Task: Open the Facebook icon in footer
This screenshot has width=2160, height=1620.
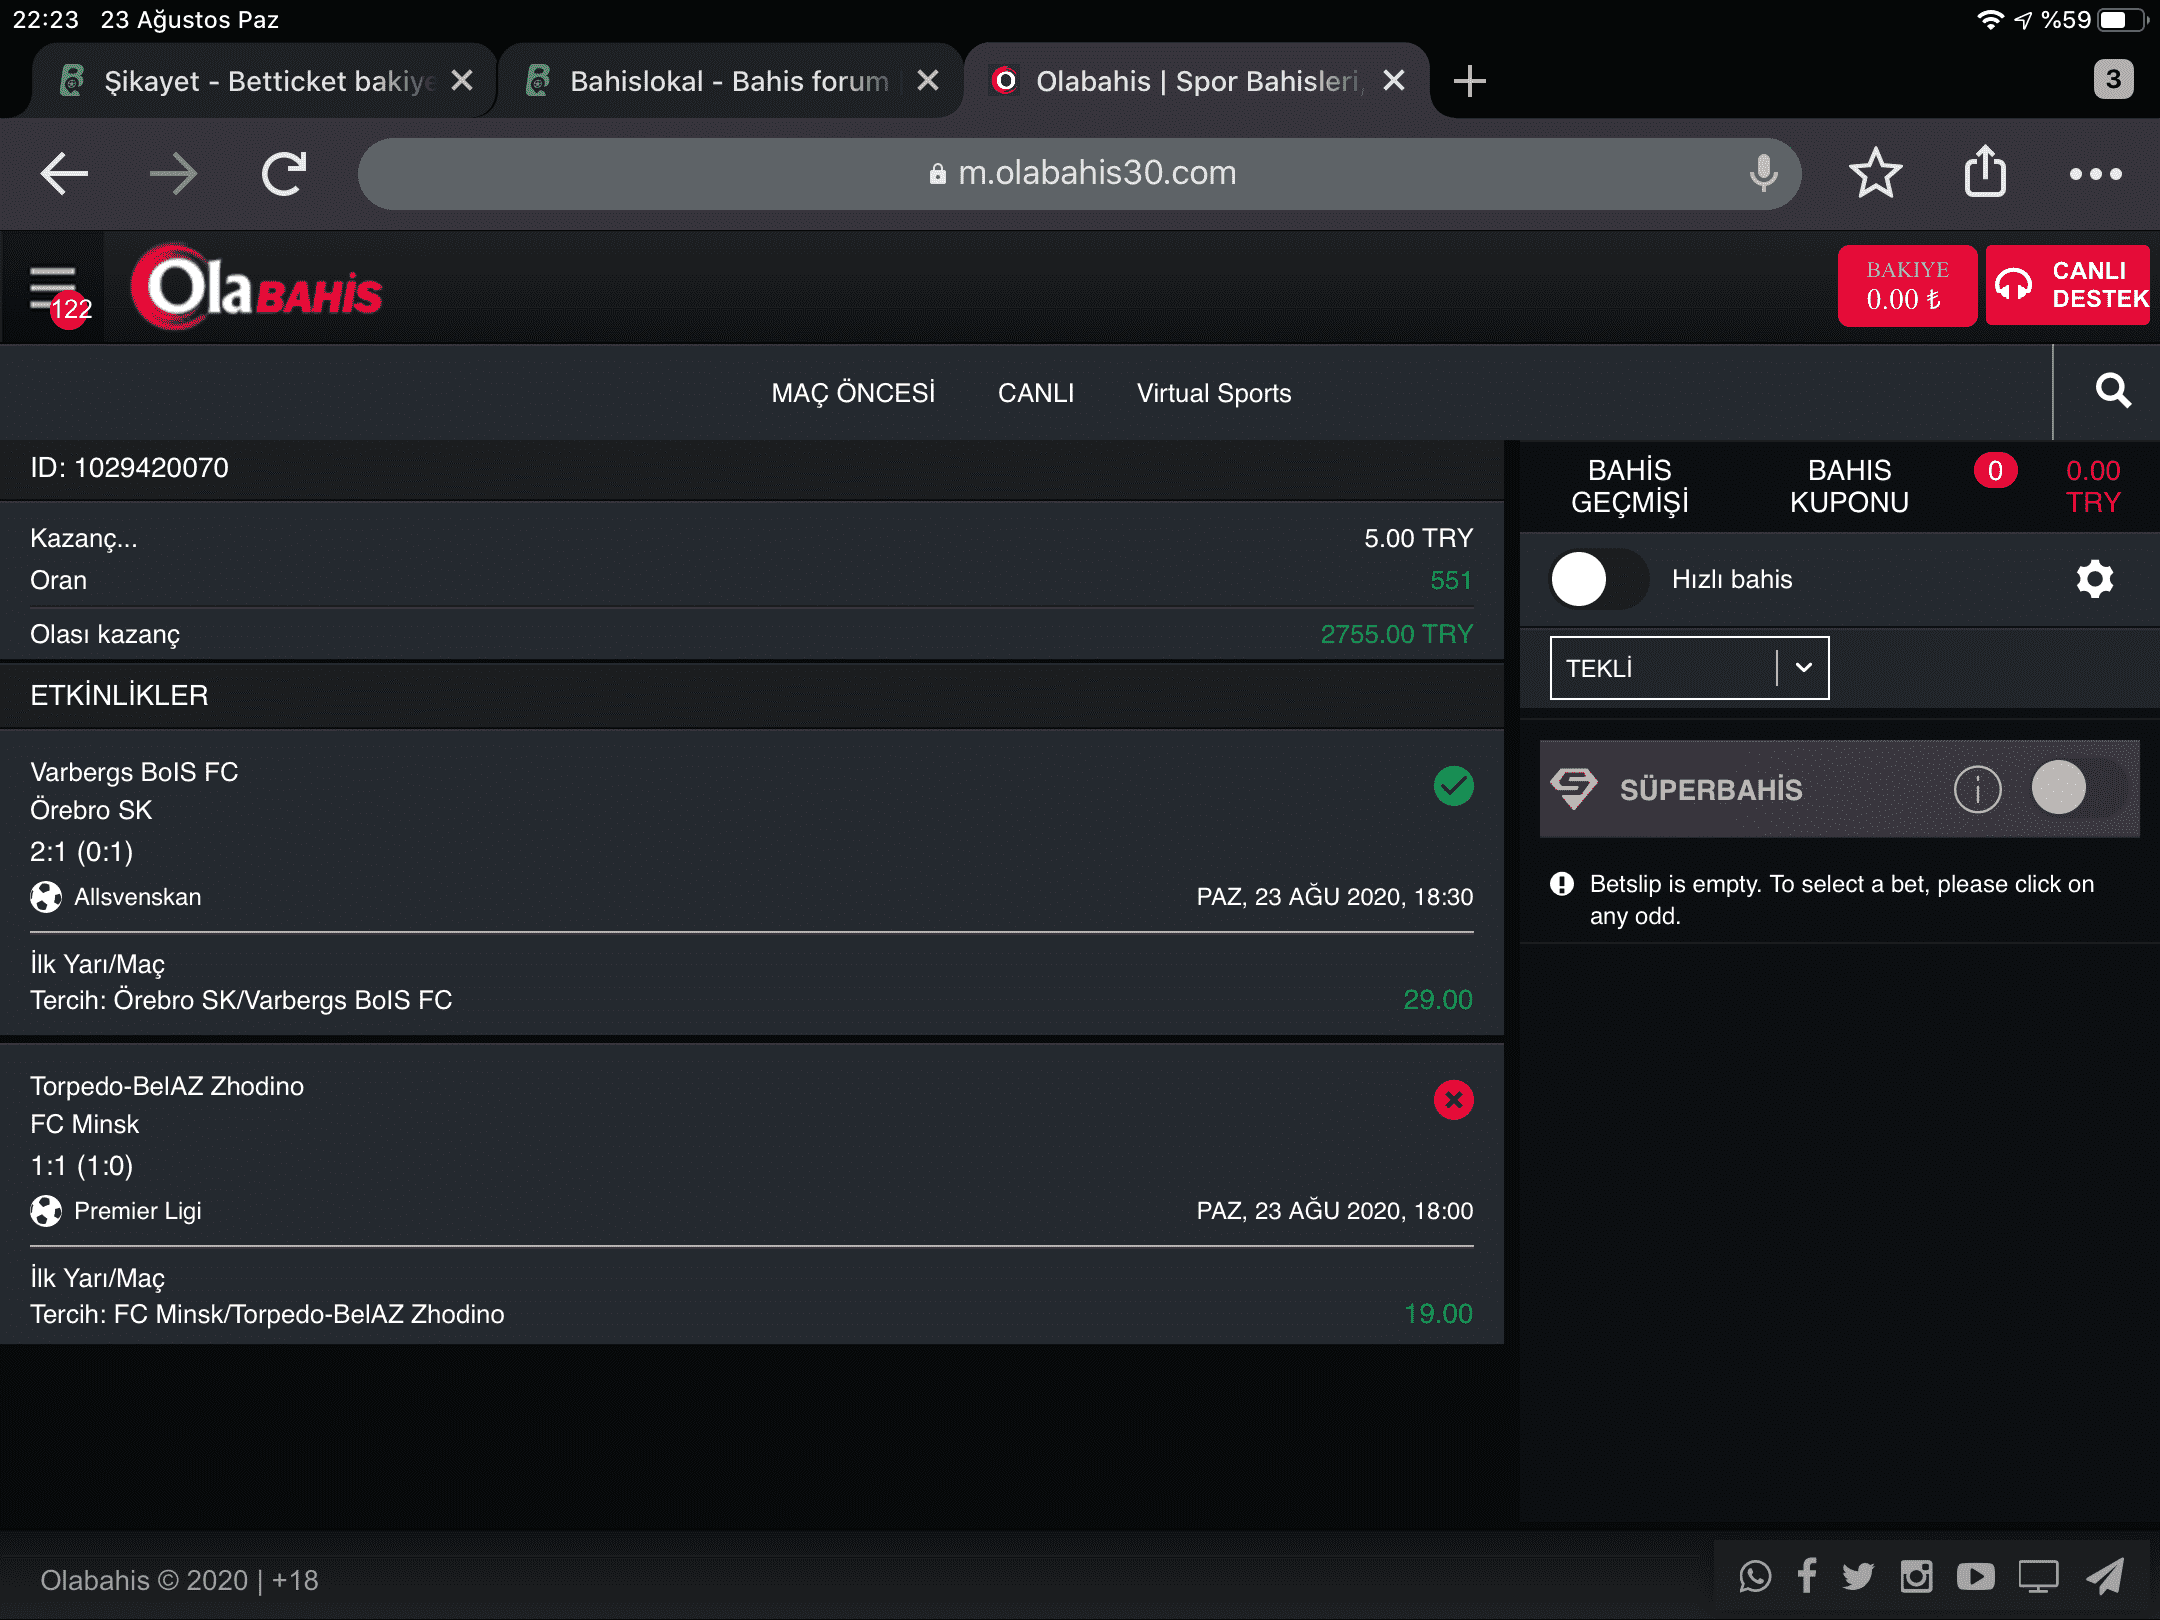Action: point(1807,1577)
